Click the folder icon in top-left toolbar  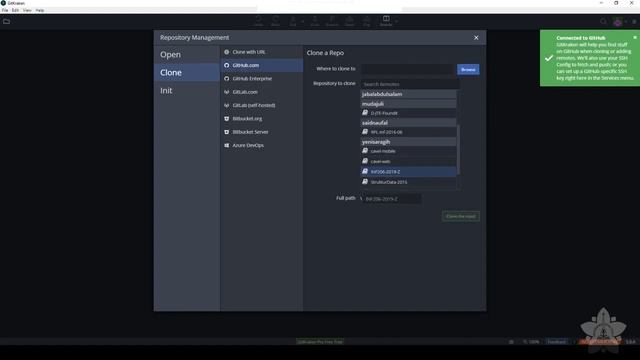click(7, 21)
